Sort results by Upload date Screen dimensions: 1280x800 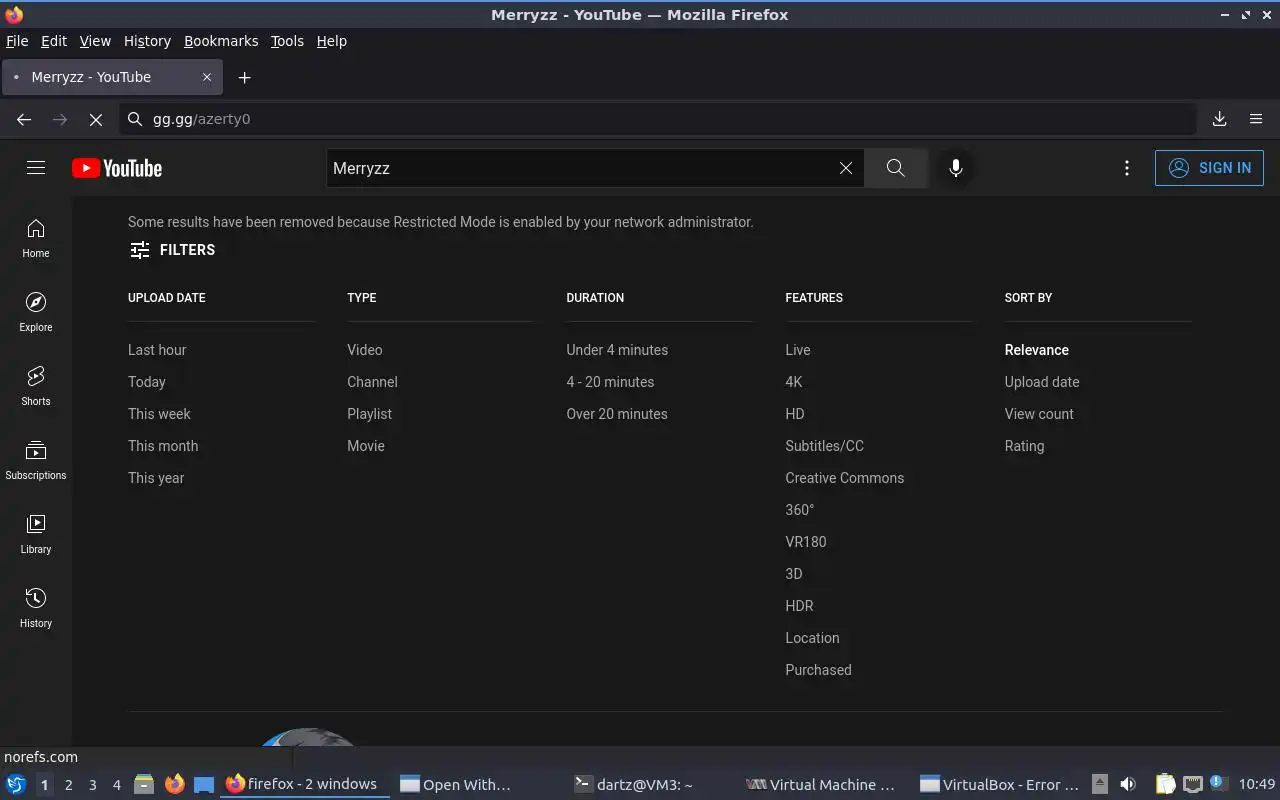(1042, 382)
